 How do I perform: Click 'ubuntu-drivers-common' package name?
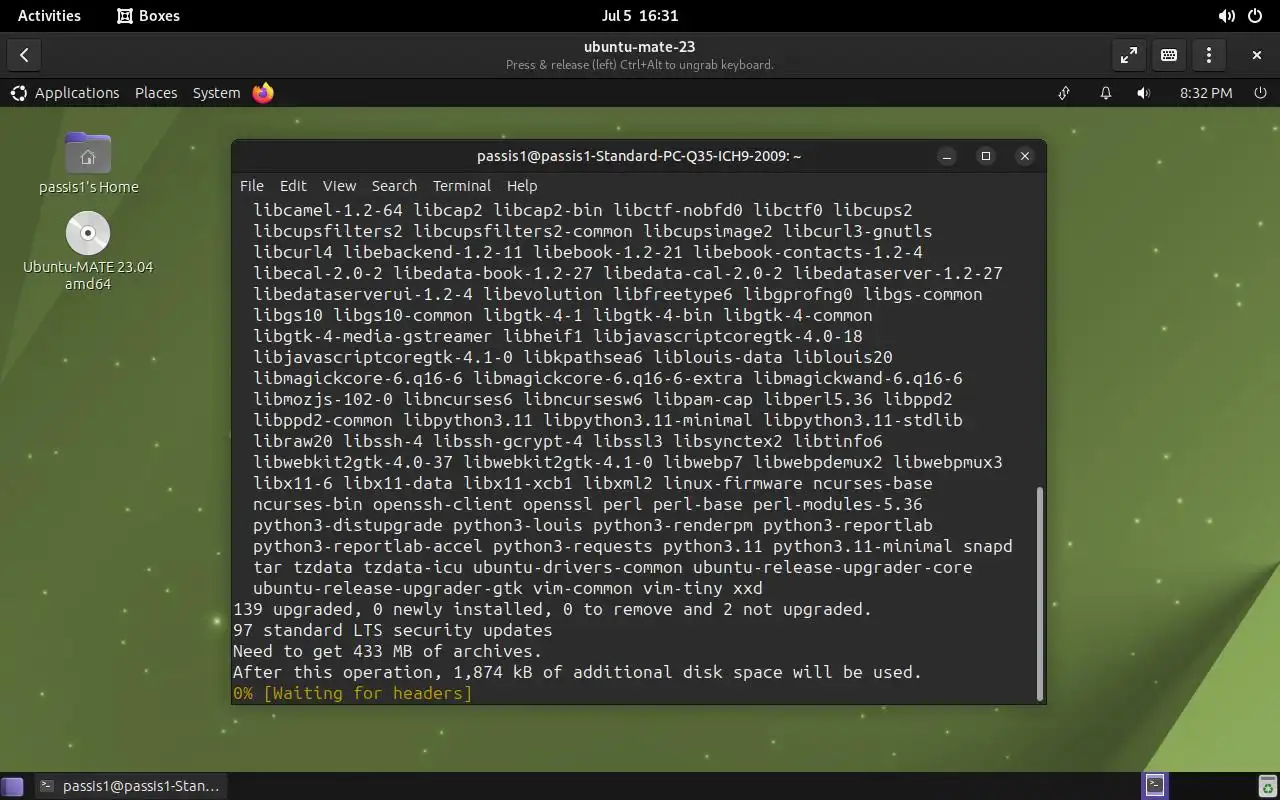point(578,567)
